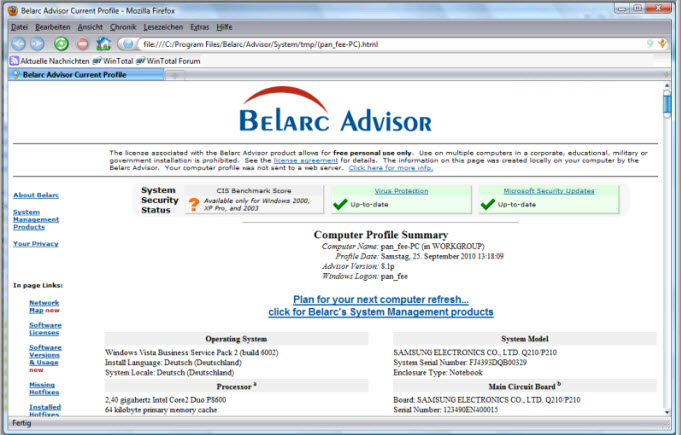Click the Main Circuit Board section header
The image size is (681, 435).
click(525, 386)
